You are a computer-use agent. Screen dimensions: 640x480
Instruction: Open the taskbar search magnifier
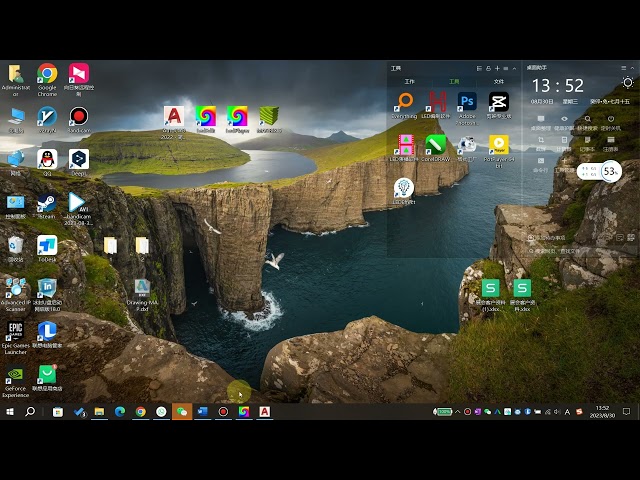click(30, 412)
